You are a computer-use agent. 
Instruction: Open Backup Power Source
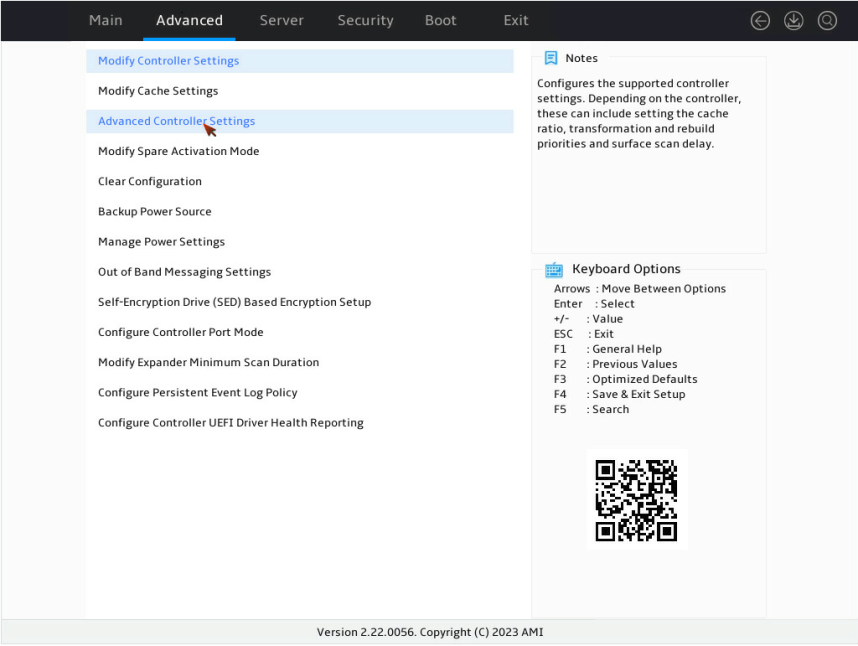300,211
